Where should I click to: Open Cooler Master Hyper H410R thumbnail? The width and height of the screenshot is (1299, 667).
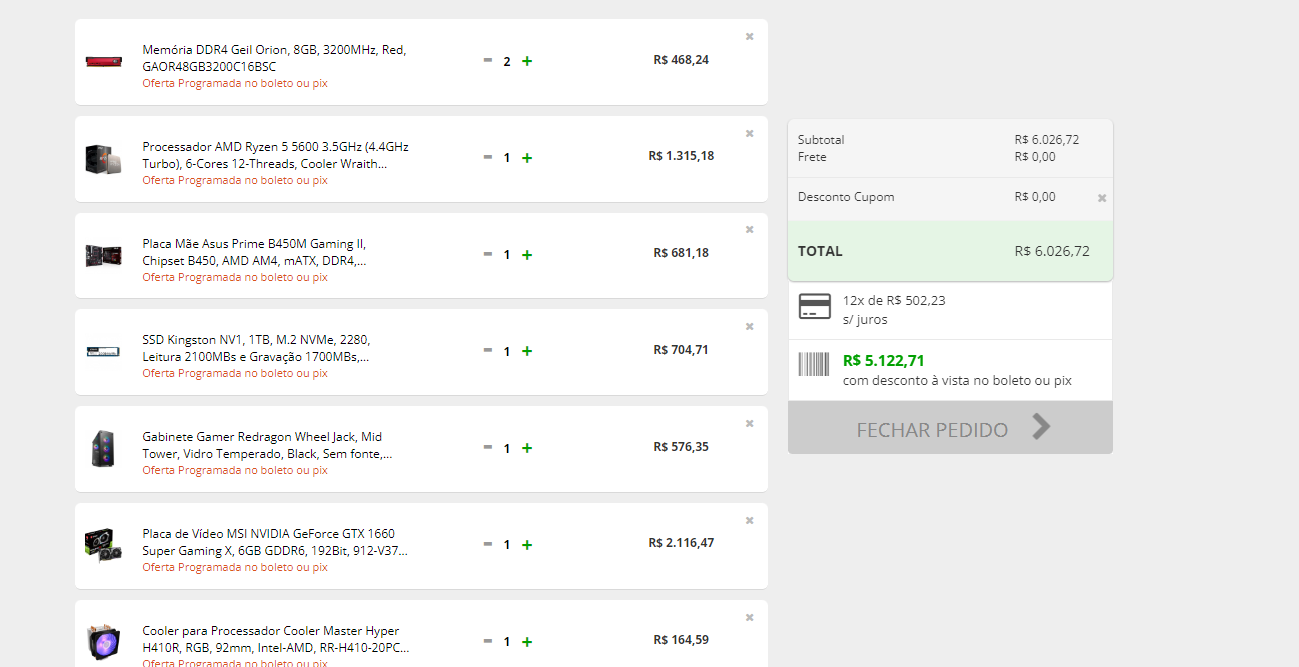(x=104, y=643)
